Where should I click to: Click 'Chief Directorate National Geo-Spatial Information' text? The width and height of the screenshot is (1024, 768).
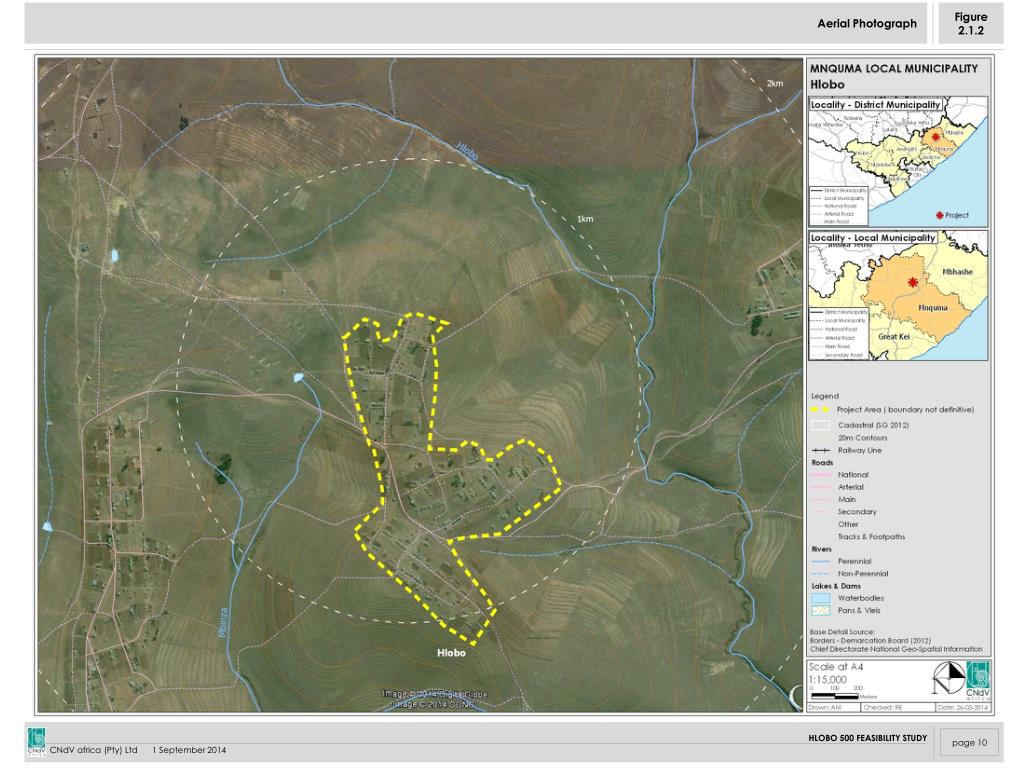896,649
